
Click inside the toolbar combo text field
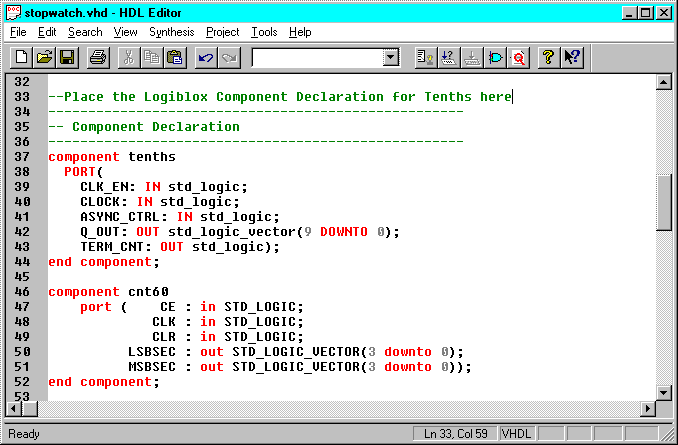coord(318,58)
